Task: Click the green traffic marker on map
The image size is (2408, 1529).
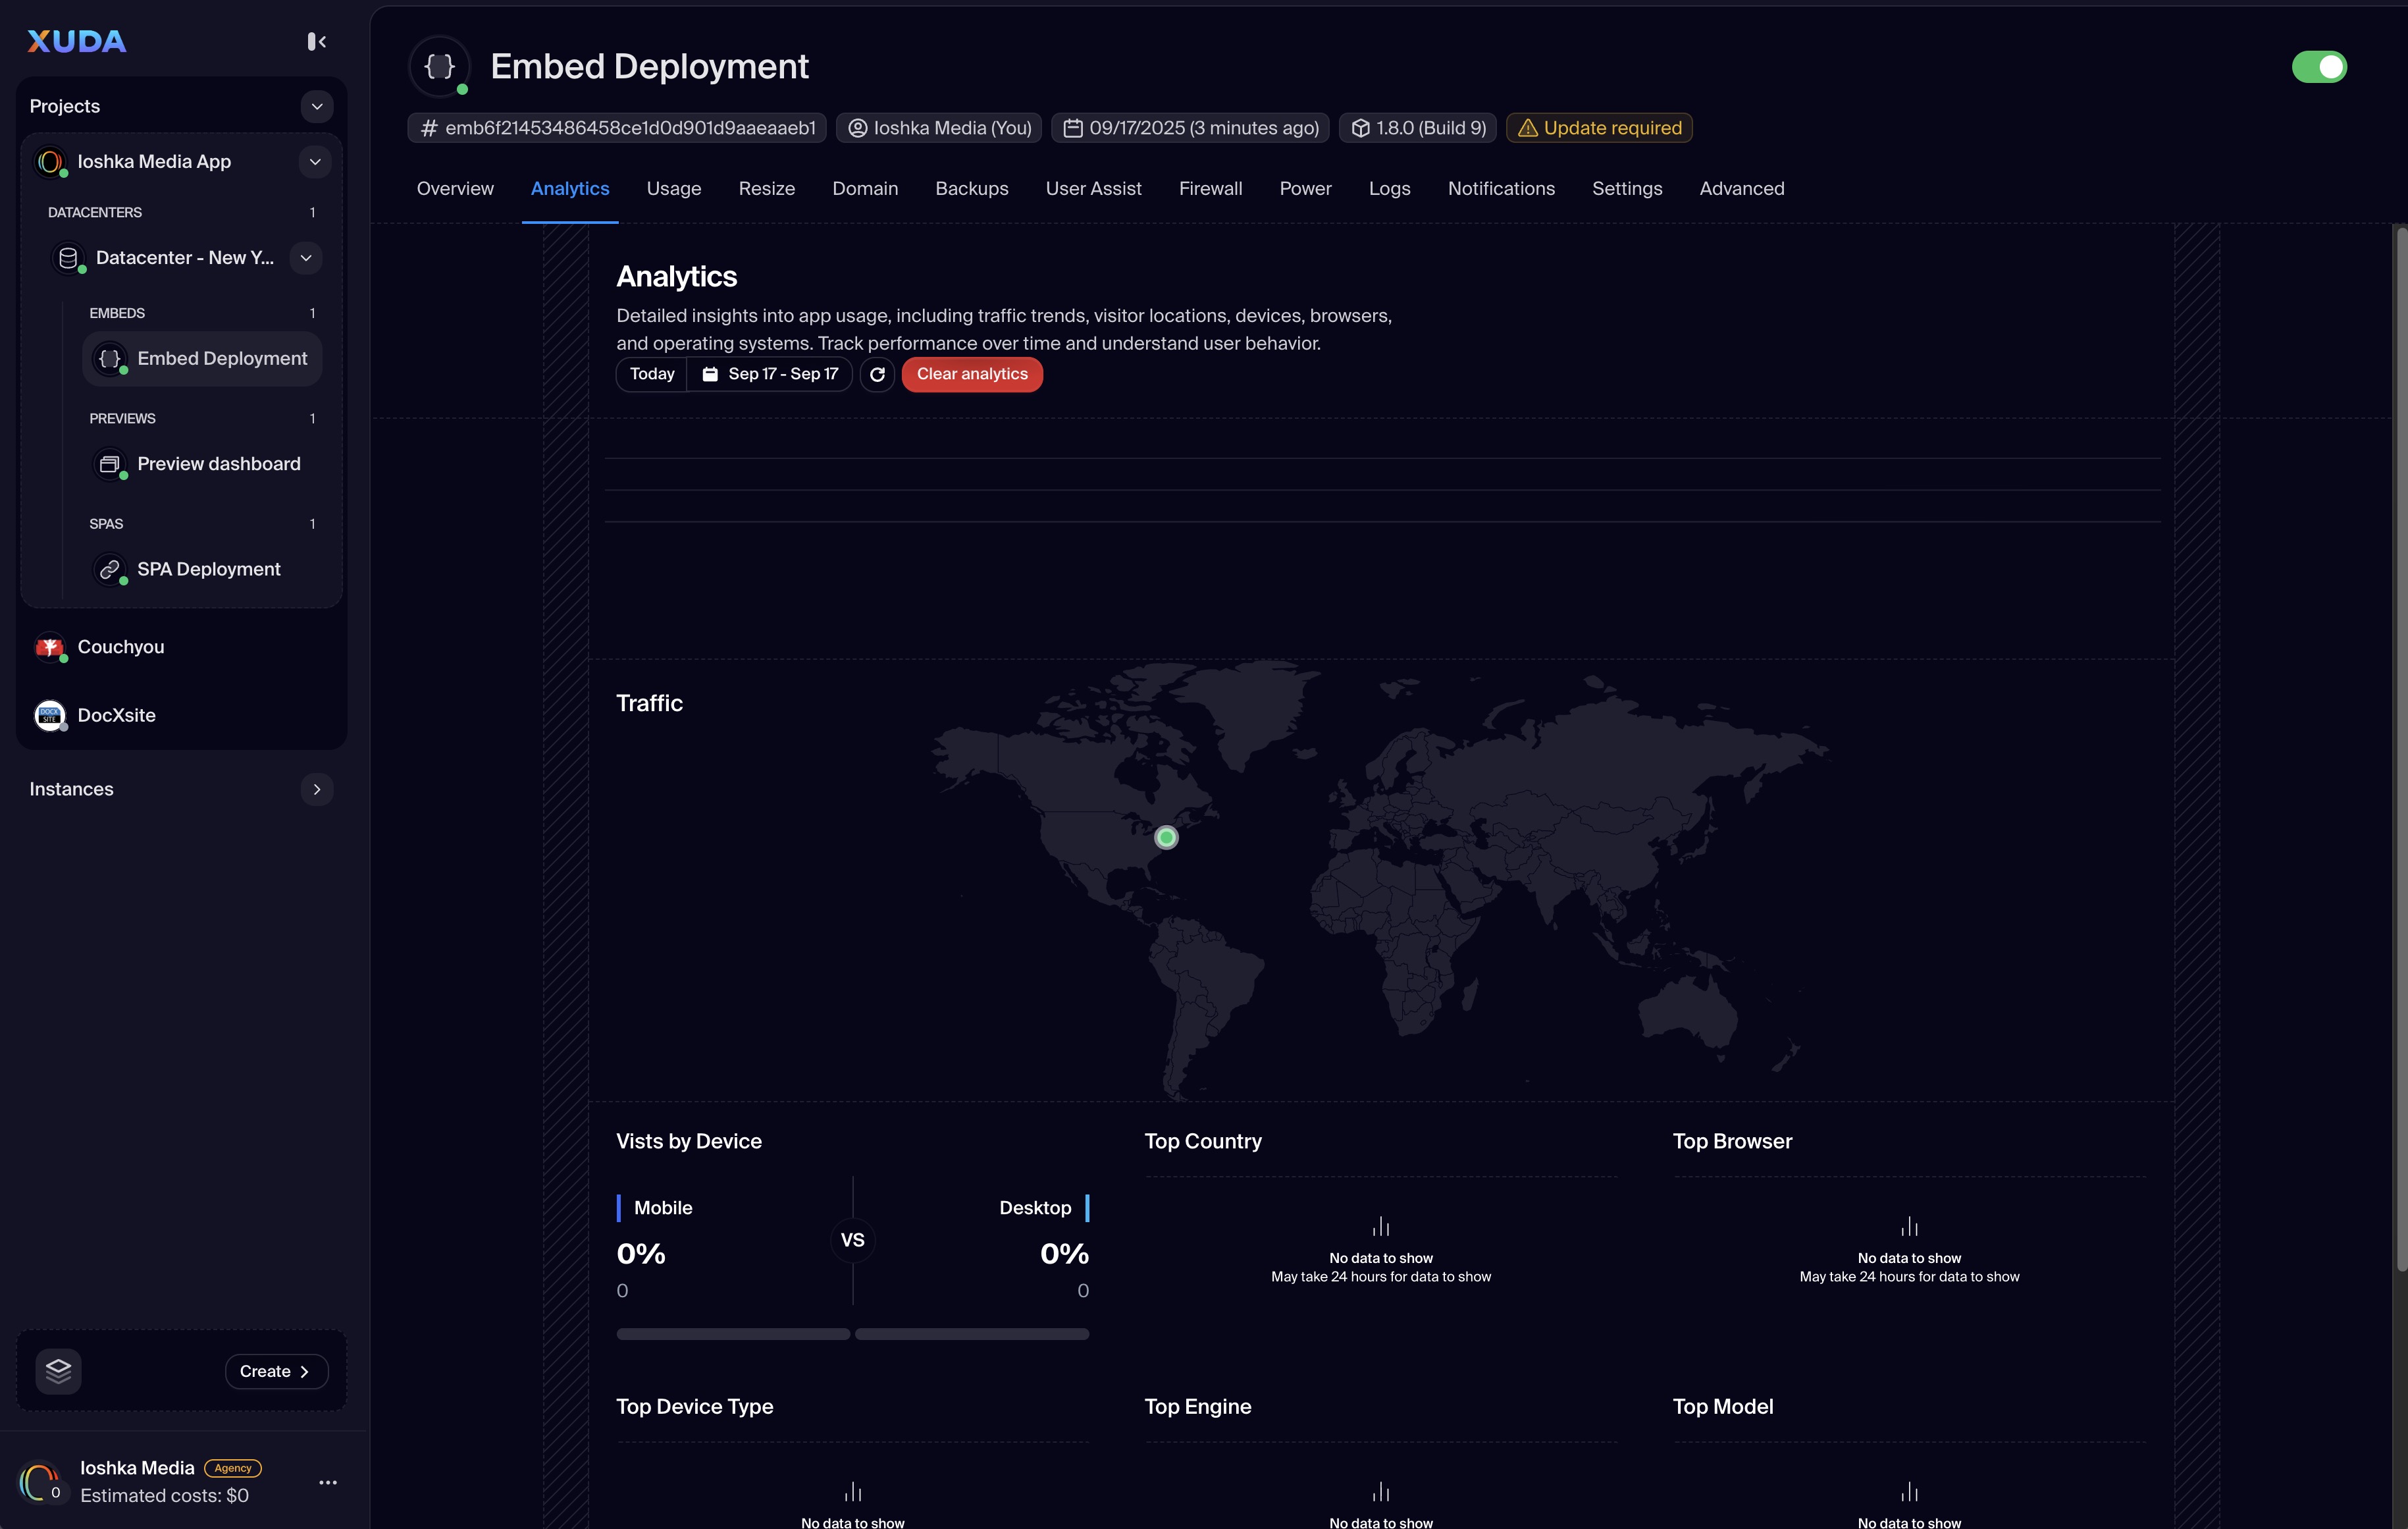Action: 1166,838
